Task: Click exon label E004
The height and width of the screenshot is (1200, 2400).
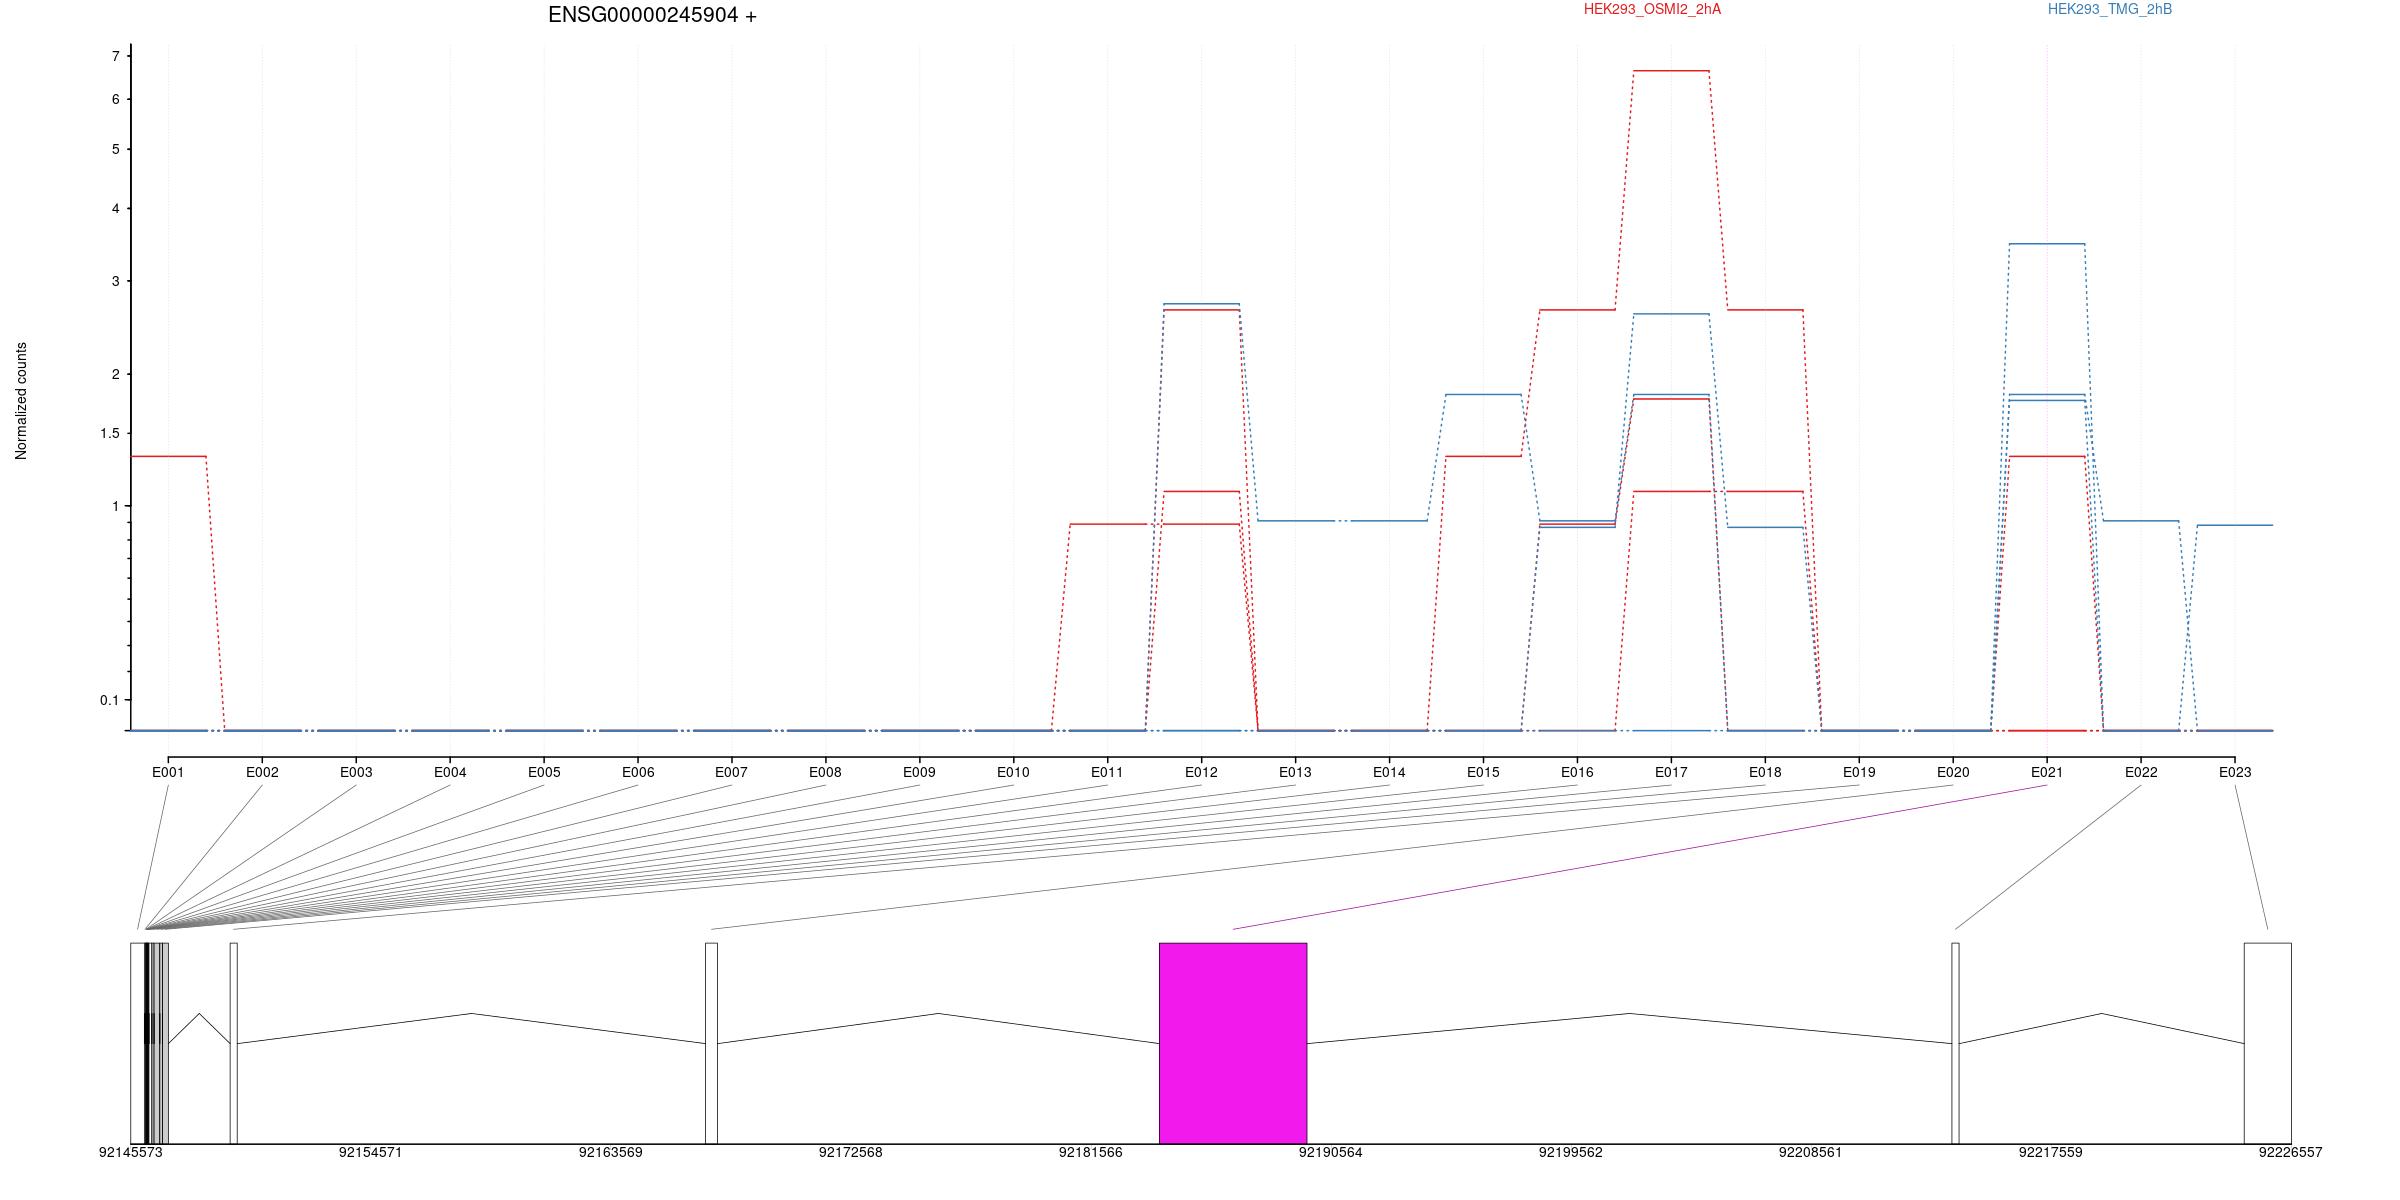Action: tap(450, 772)
